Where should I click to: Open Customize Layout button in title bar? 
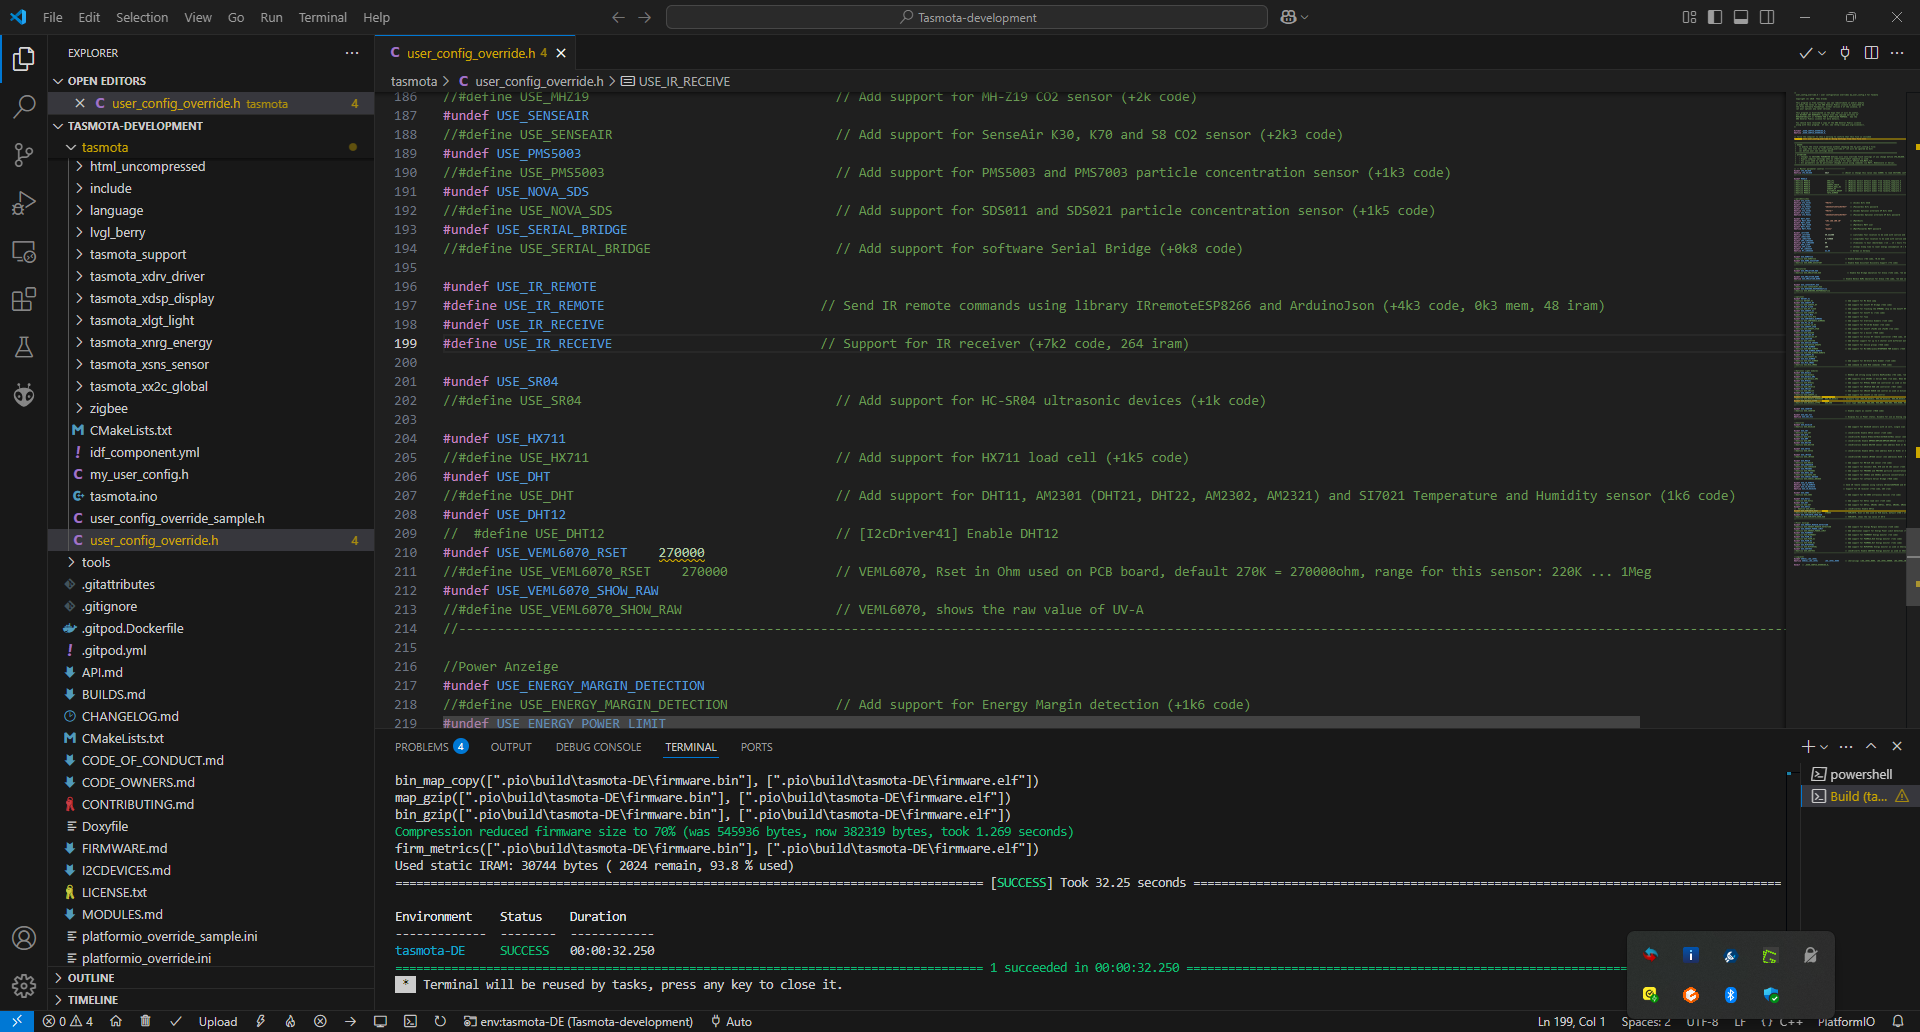tap(1689, 17)
